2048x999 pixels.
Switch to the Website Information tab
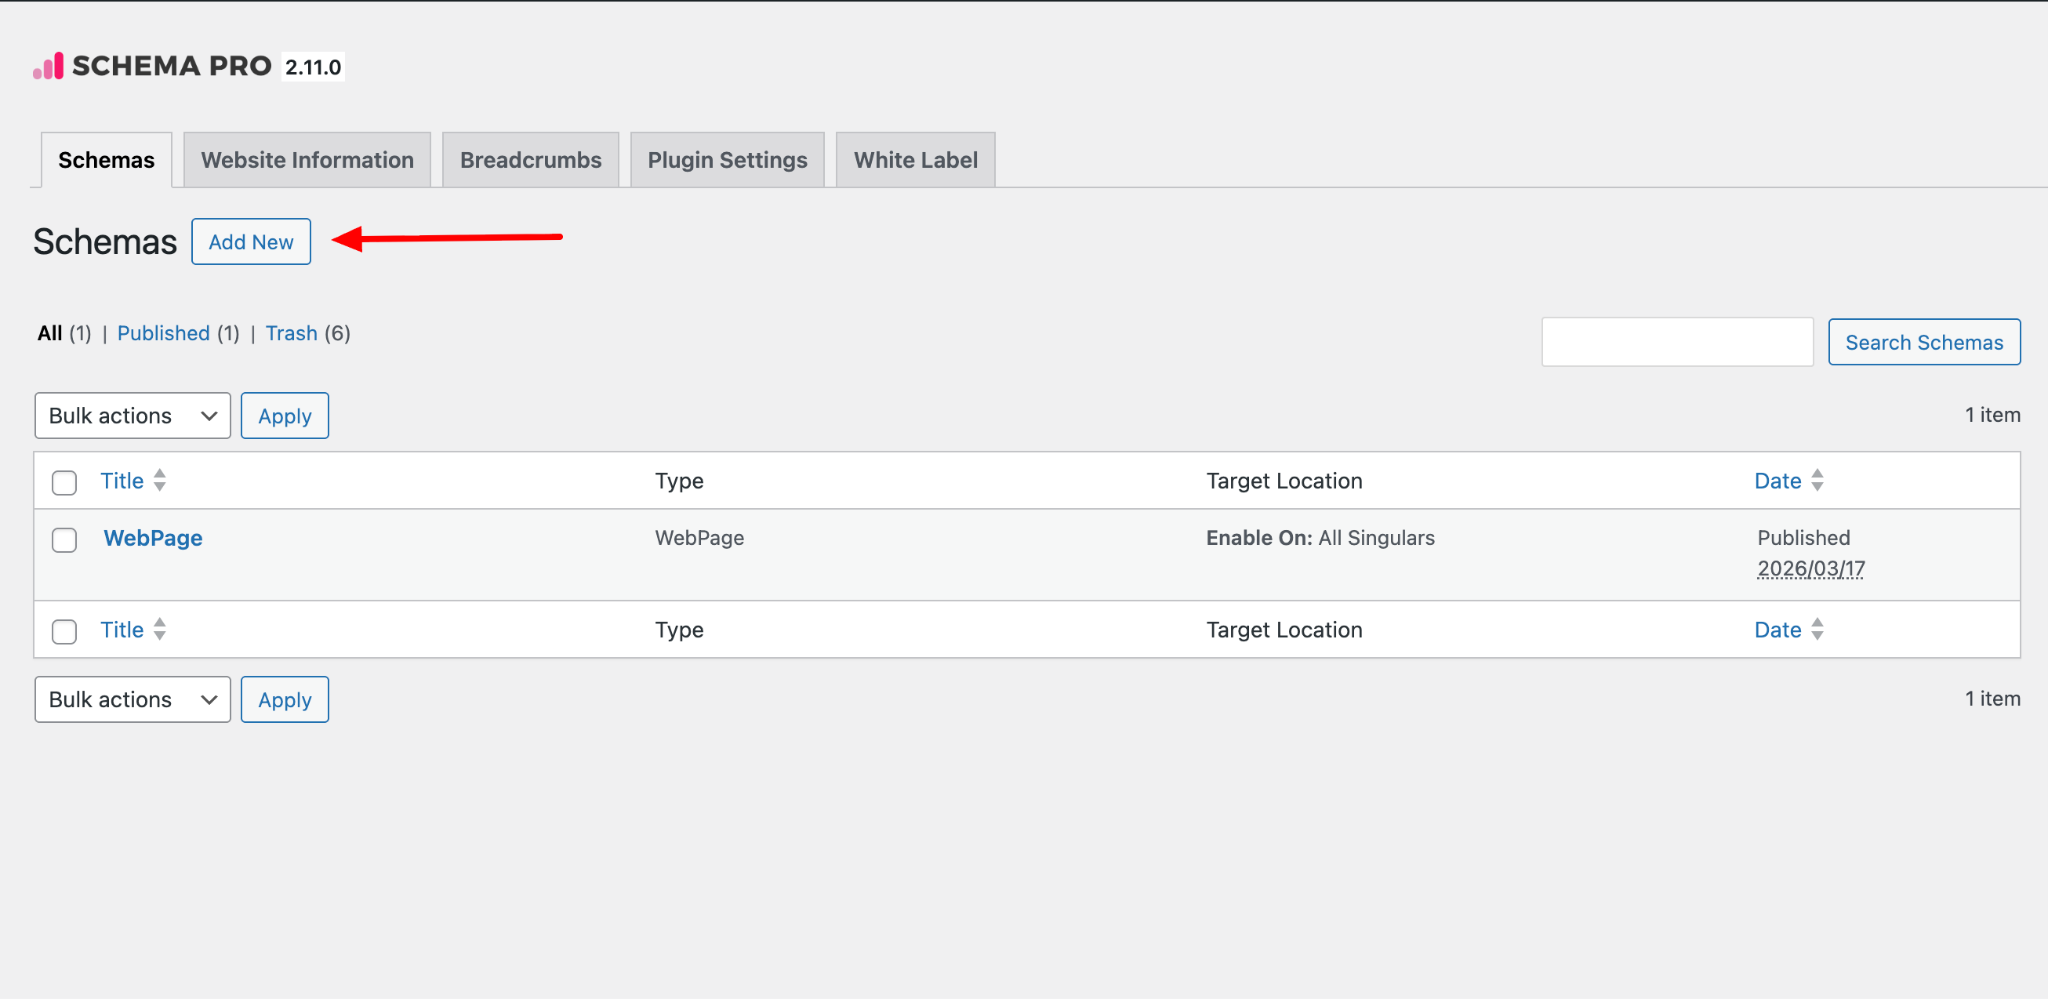point(307,160)
